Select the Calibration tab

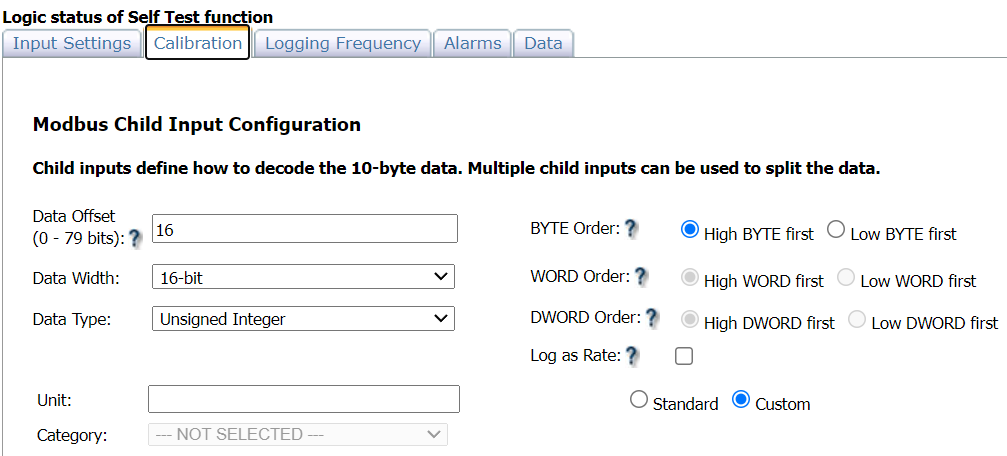tap(198, 43)
